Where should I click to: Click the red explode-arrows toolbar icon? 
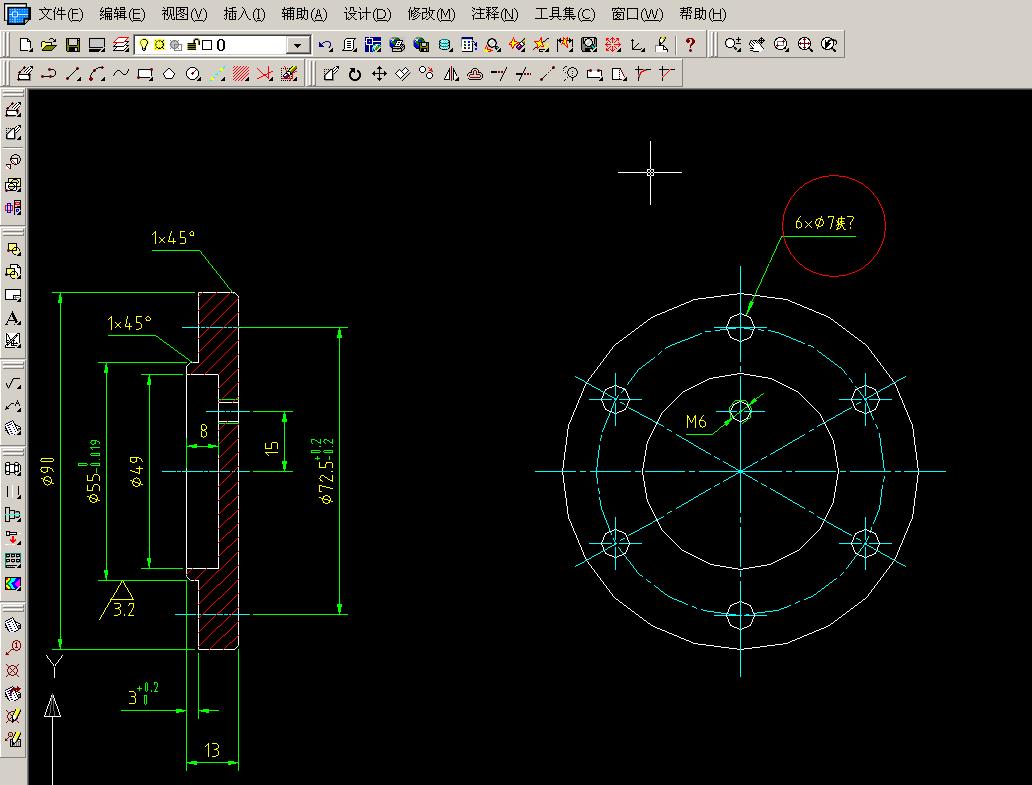coord(613,45)
